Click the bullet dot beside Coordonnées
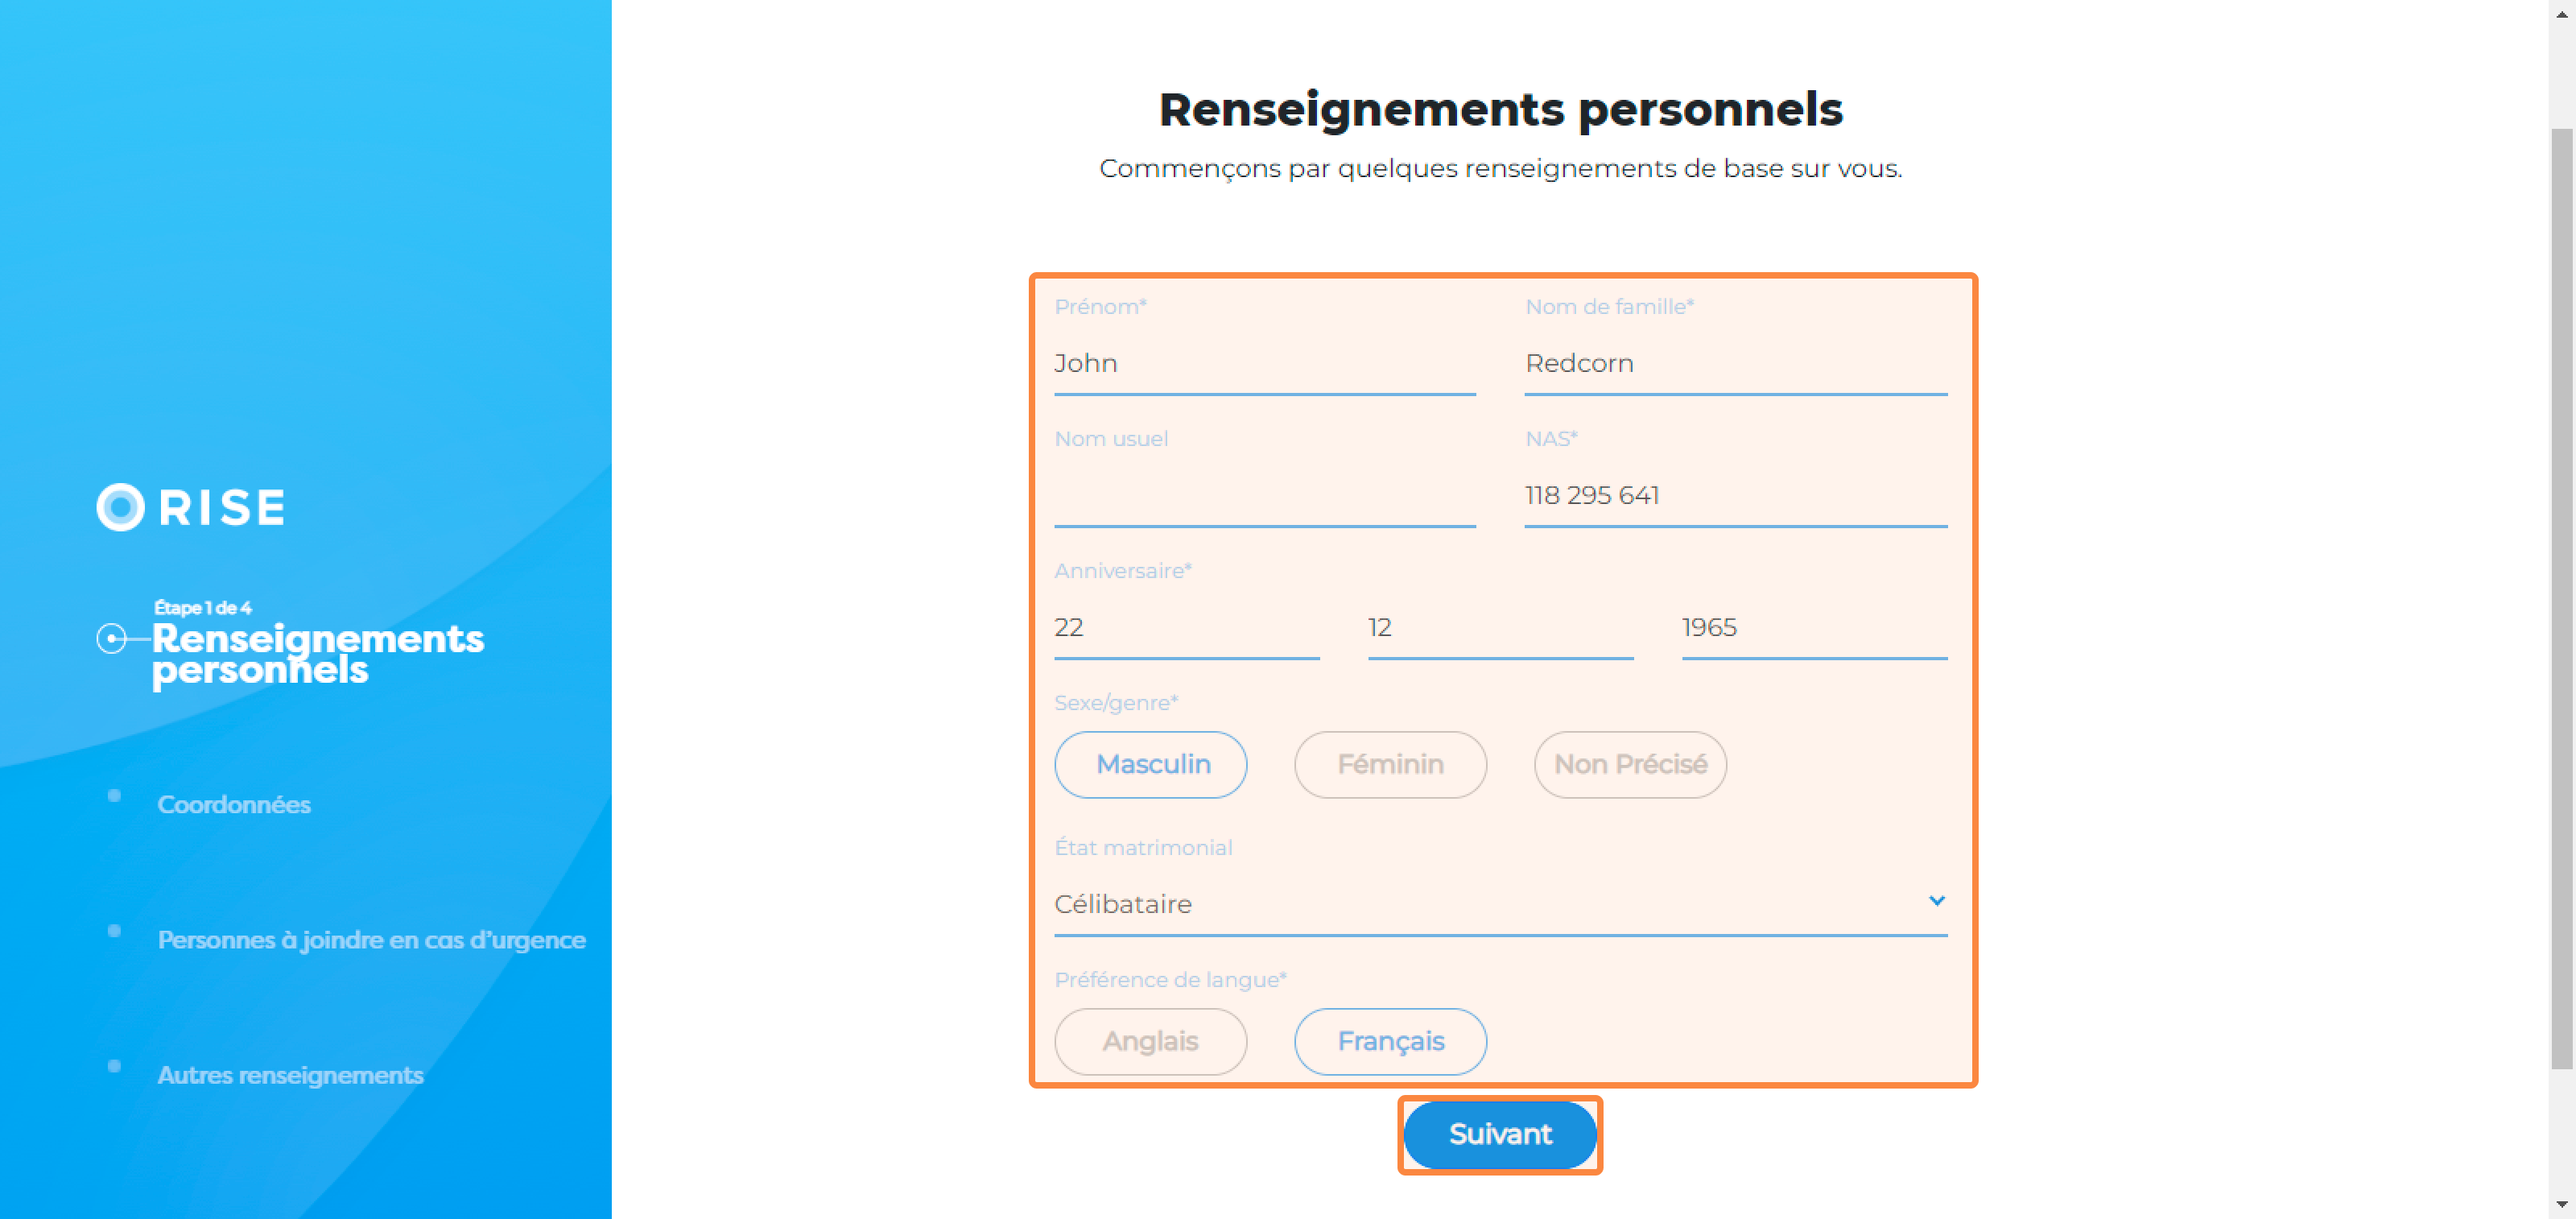The image size is (2576, 1219). pyautogui.click(x=114, y=796)
